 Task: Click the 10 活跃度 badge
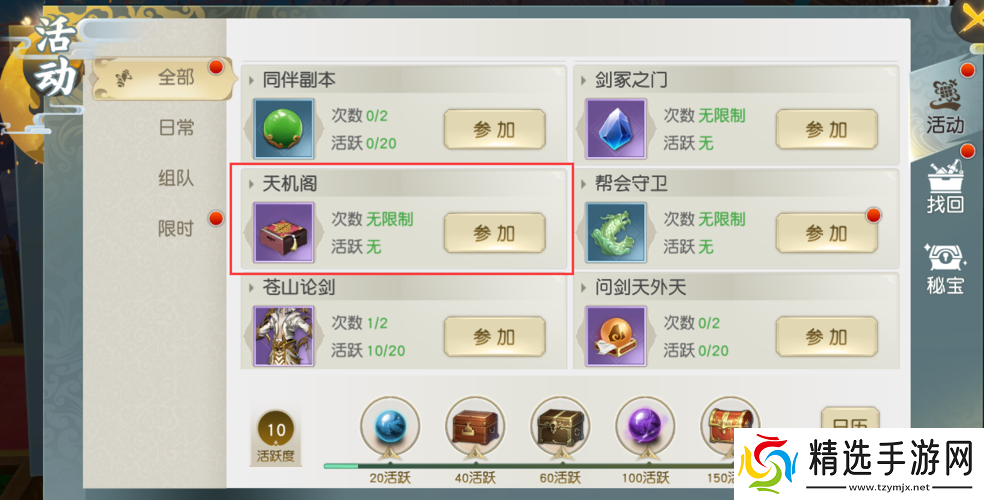276,437
